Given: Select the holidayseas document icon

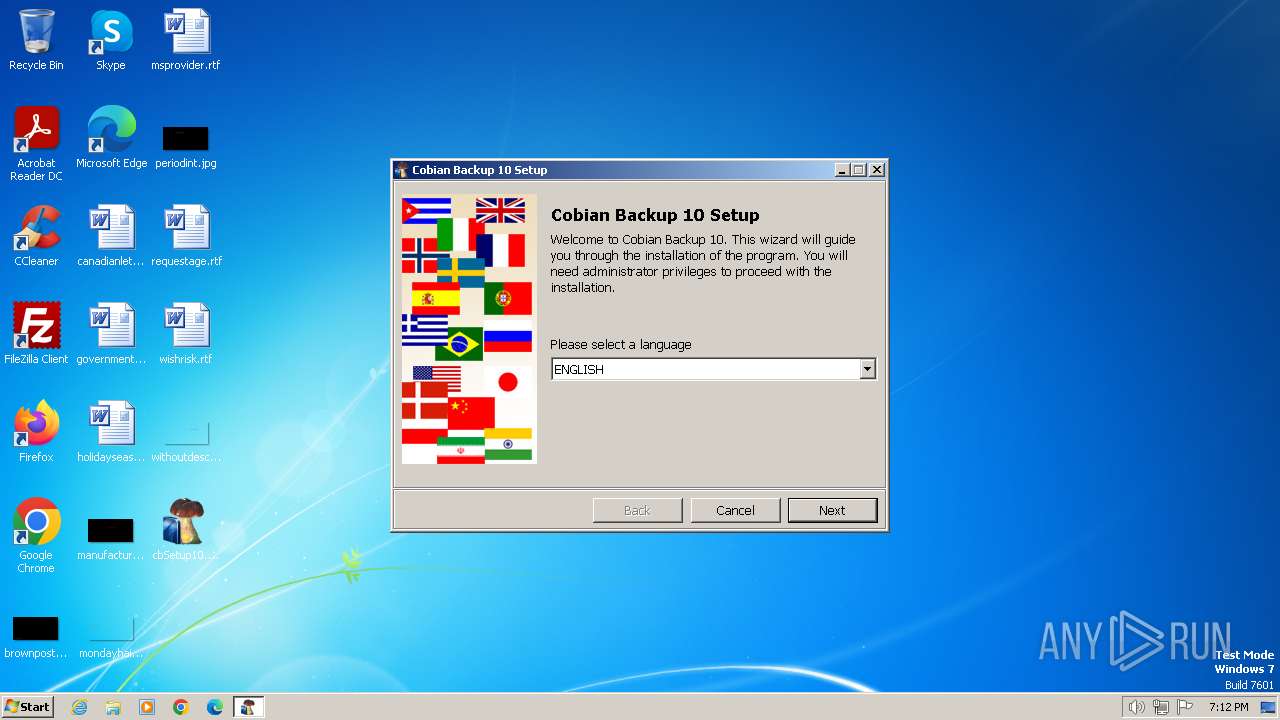Looking at the screenshot, I should 111,433.
